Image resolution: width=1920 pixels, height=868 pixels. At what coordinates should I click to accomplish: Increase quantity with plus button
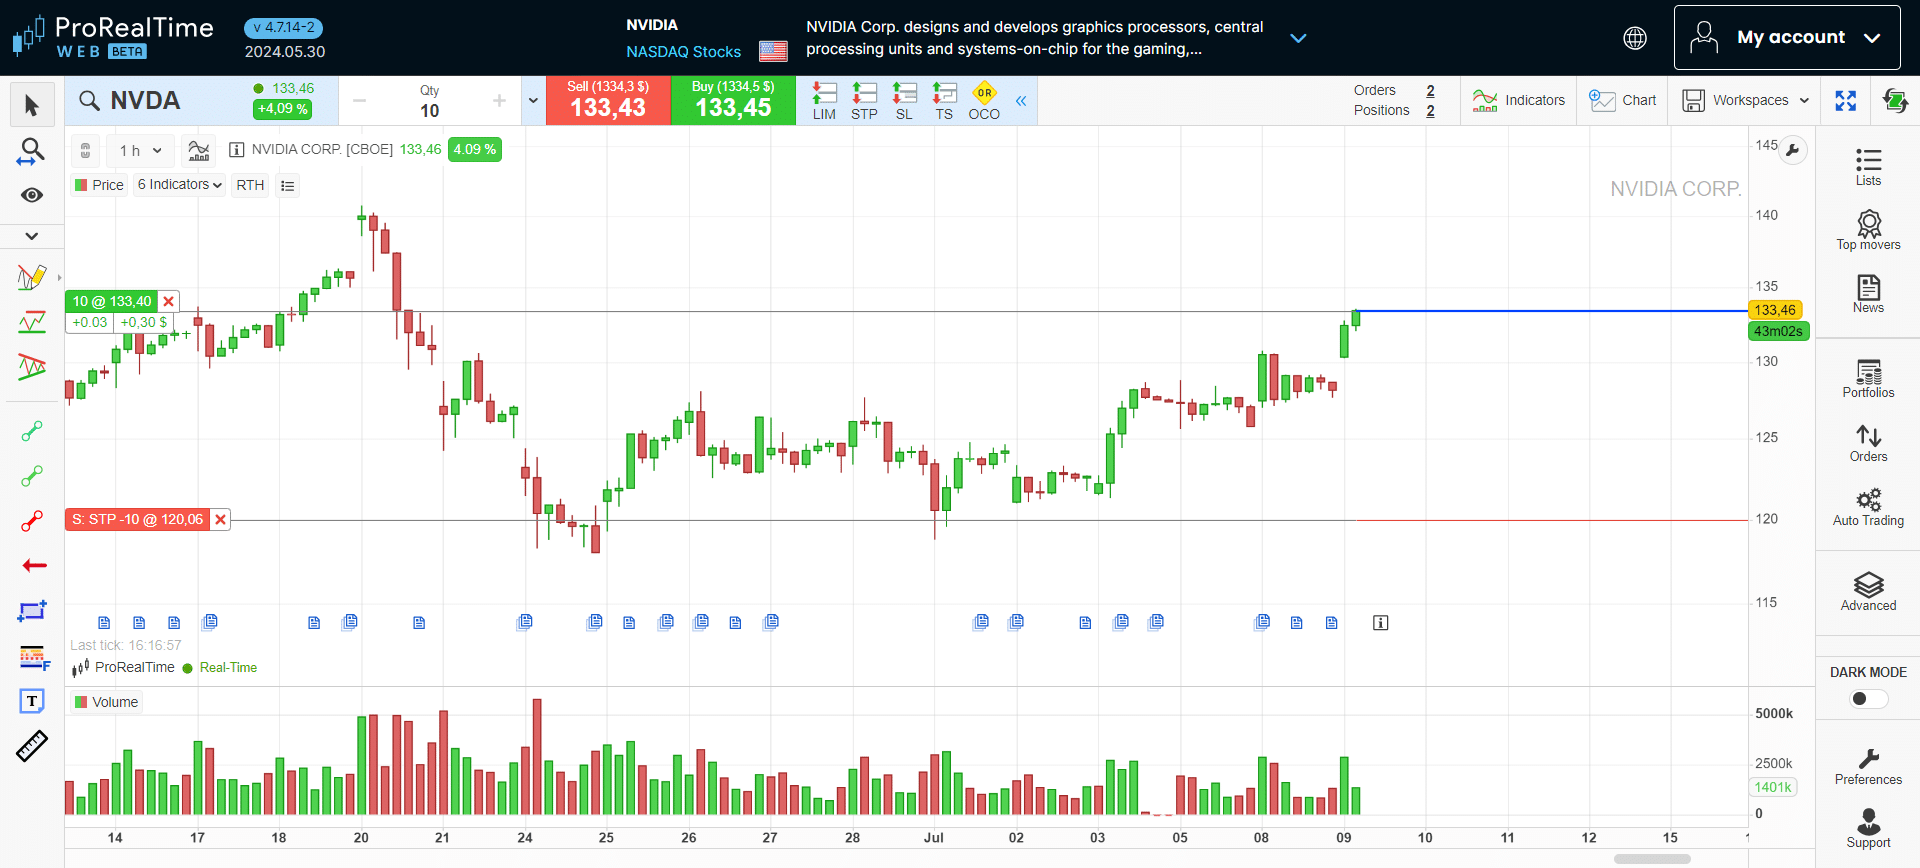[x=499, y=101]
